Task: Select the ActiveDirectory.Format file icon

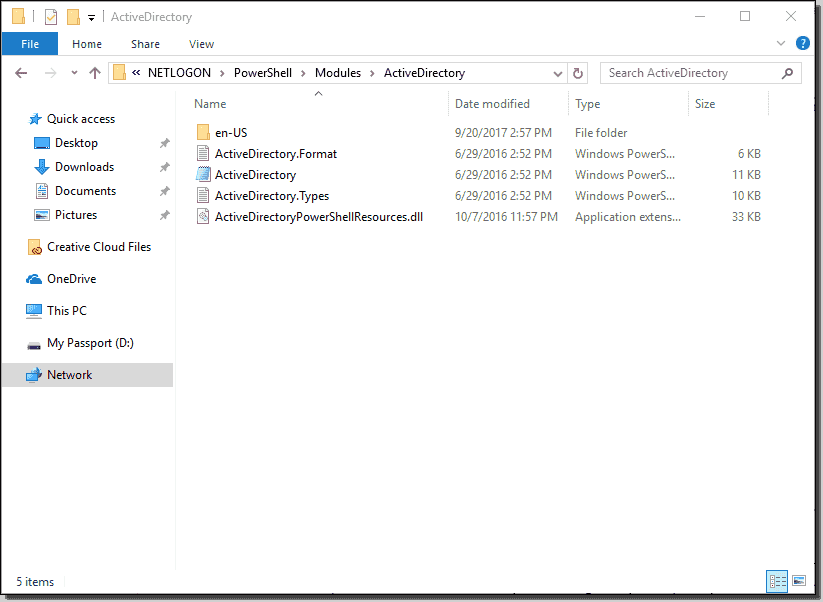Action: click(203, 153)
